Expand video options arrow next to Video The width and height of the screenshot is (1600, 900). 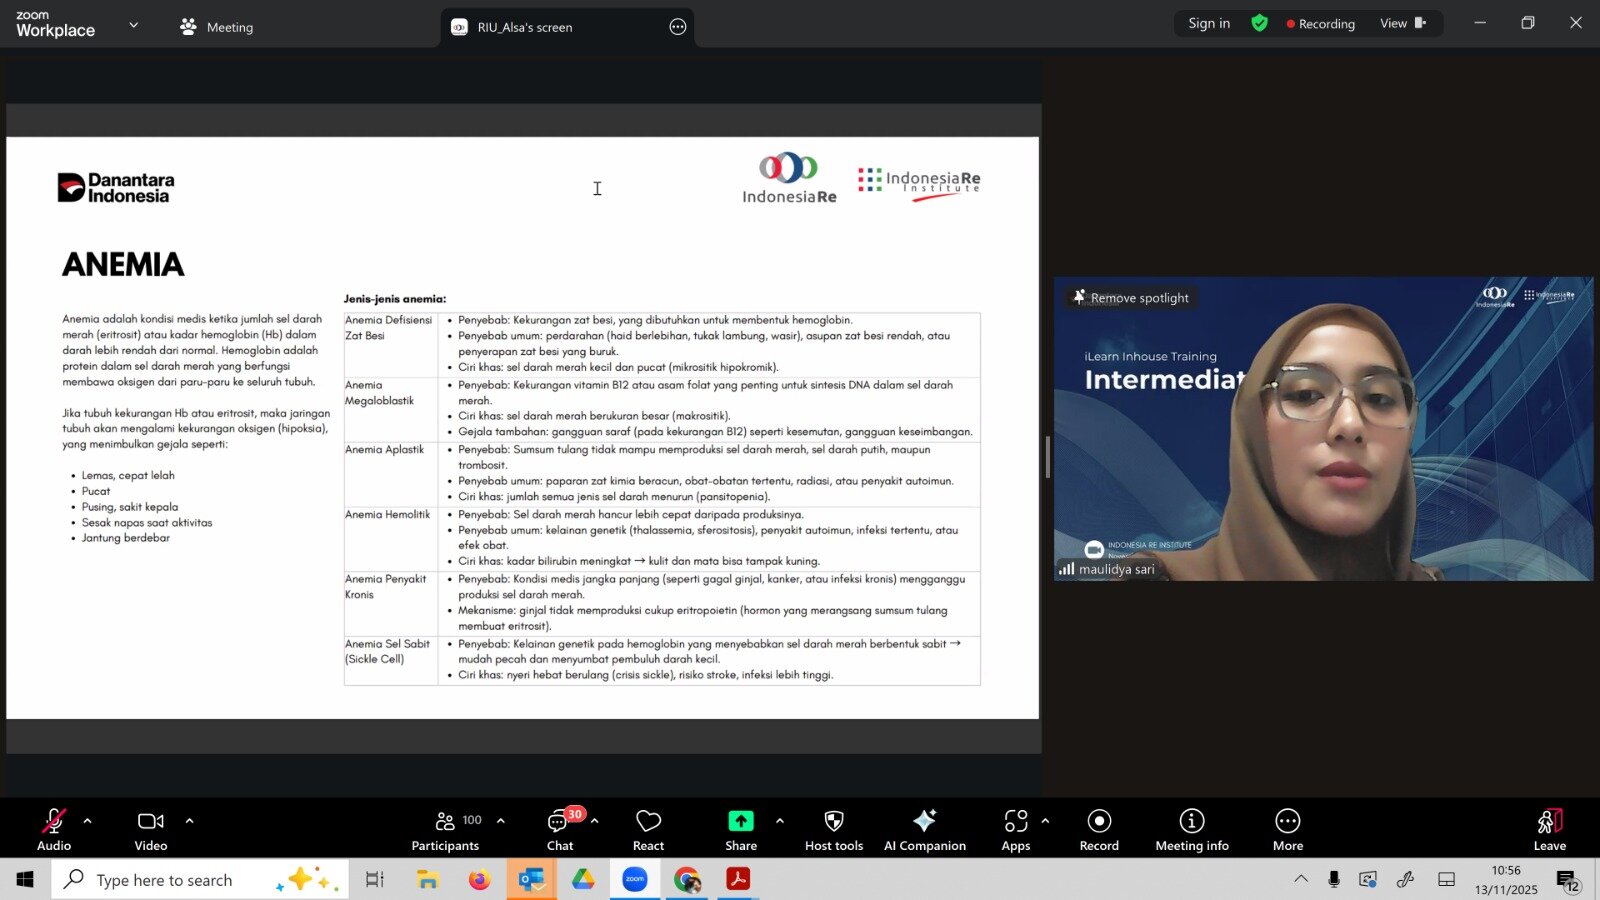189,821
